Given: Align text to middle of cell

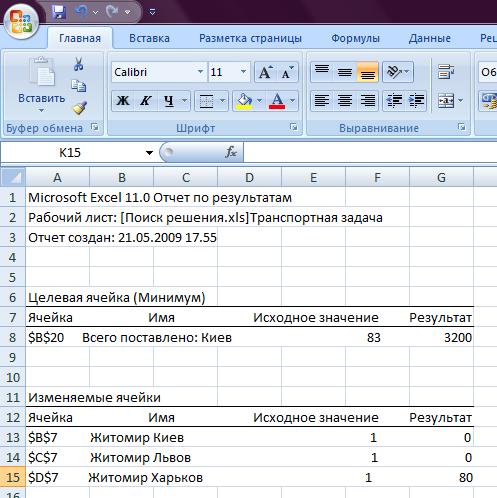Looking at the screenshot, I should [345, 72].
